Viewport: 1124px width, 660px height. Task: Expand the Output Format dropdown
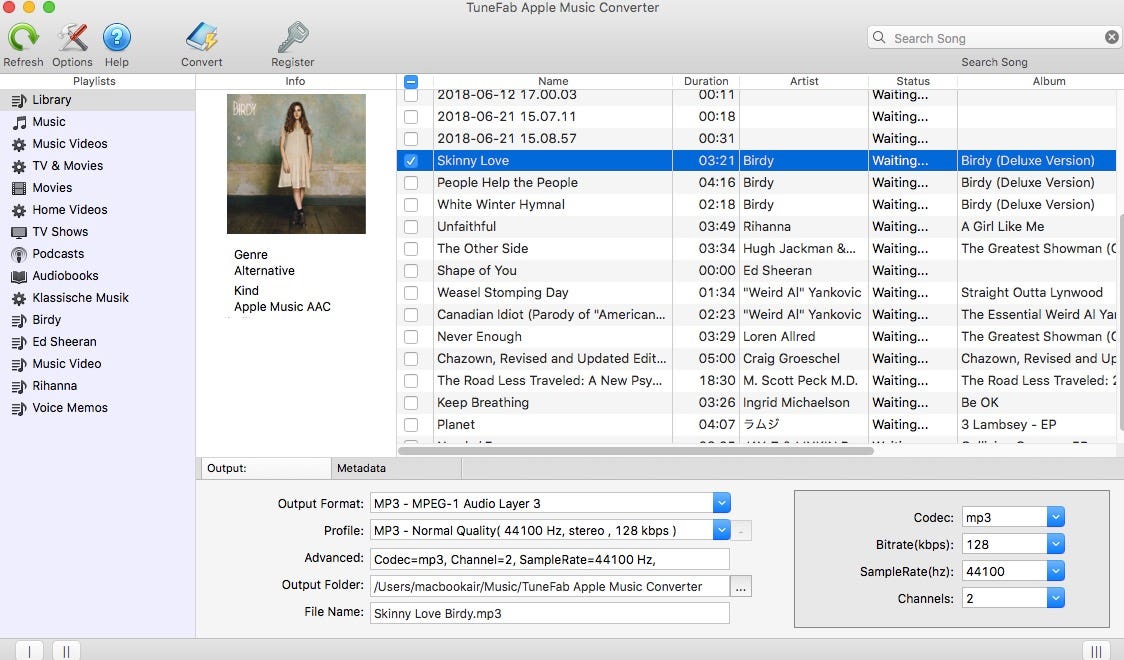coord(721,503)
